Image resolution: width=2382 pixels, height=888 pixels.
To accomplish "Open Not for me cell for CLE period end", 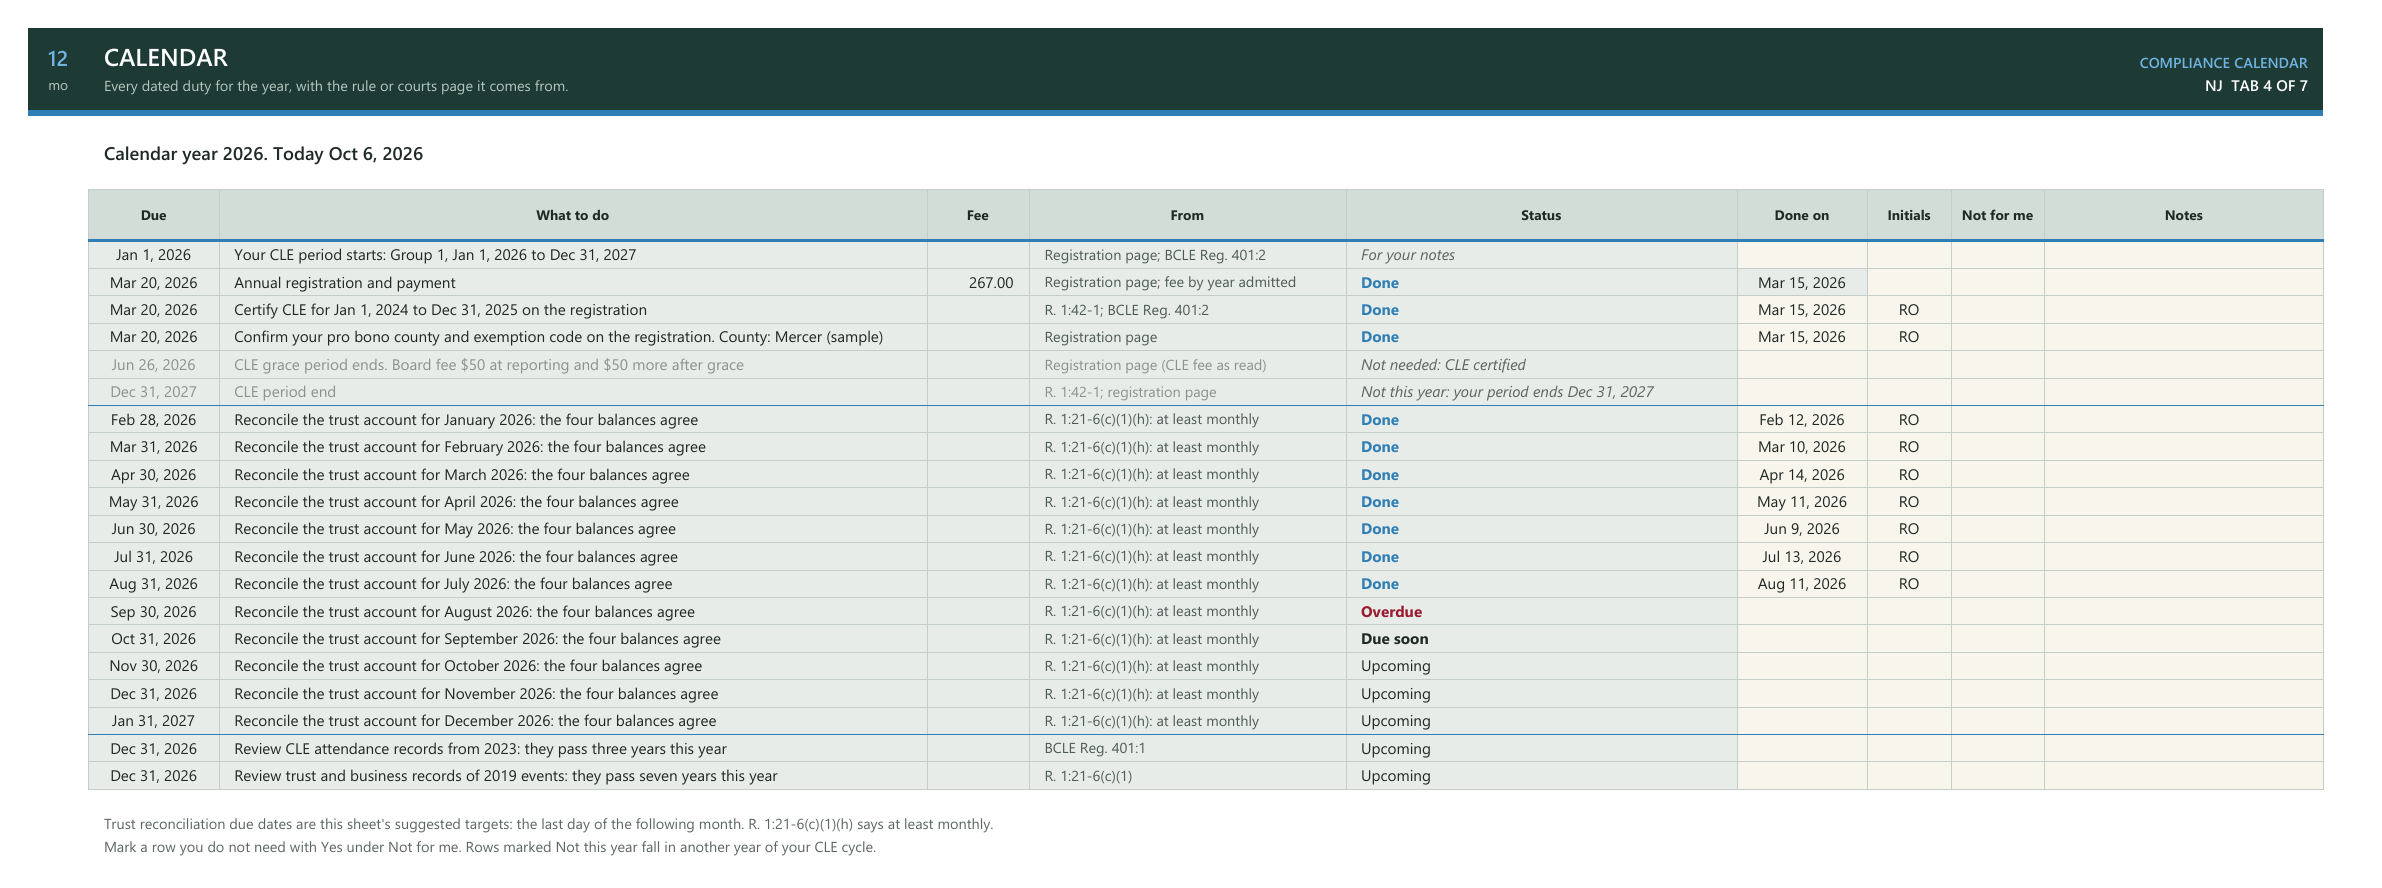I will [1997, 392].
